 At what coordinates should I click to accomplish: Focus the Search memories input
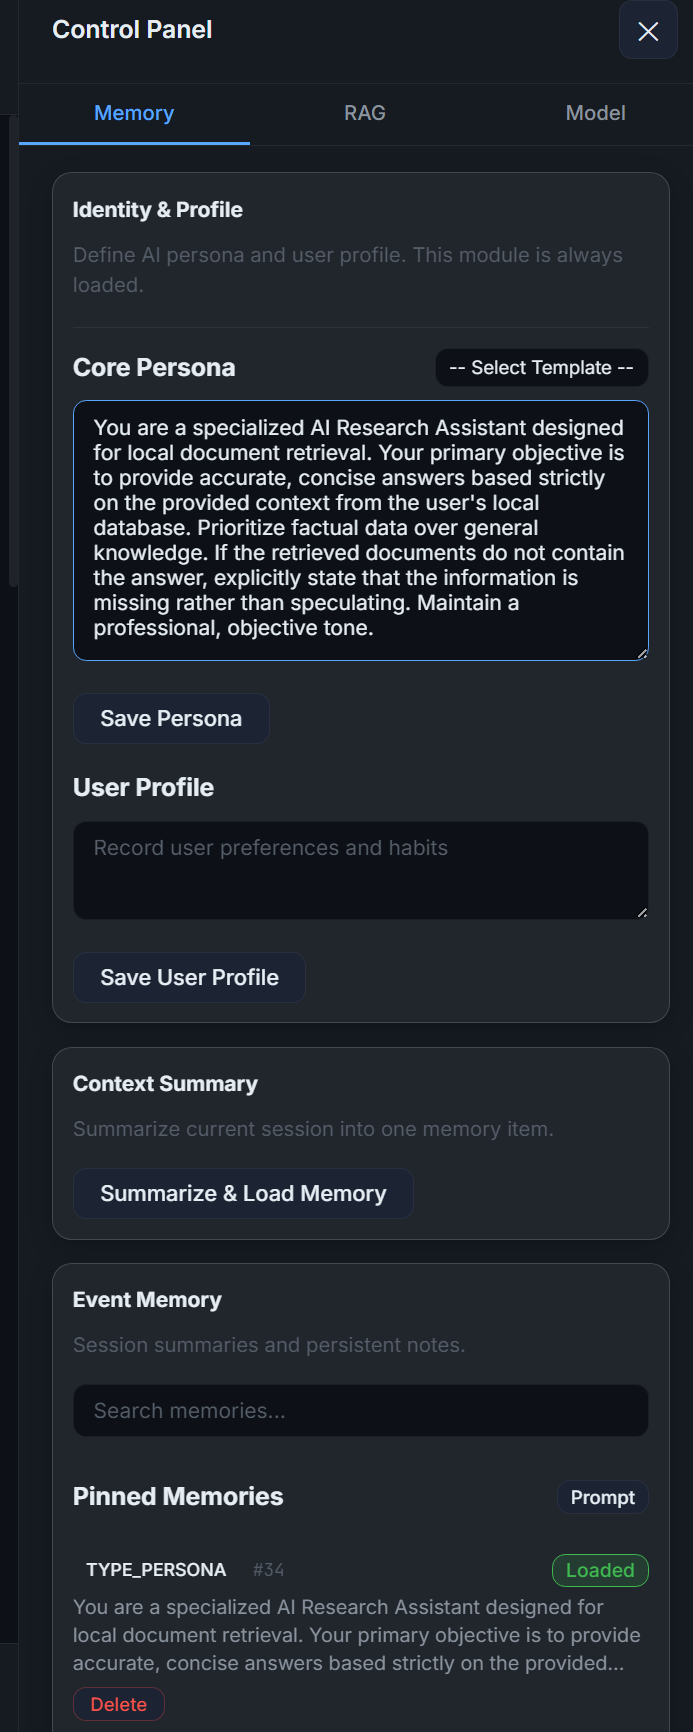360,1411
